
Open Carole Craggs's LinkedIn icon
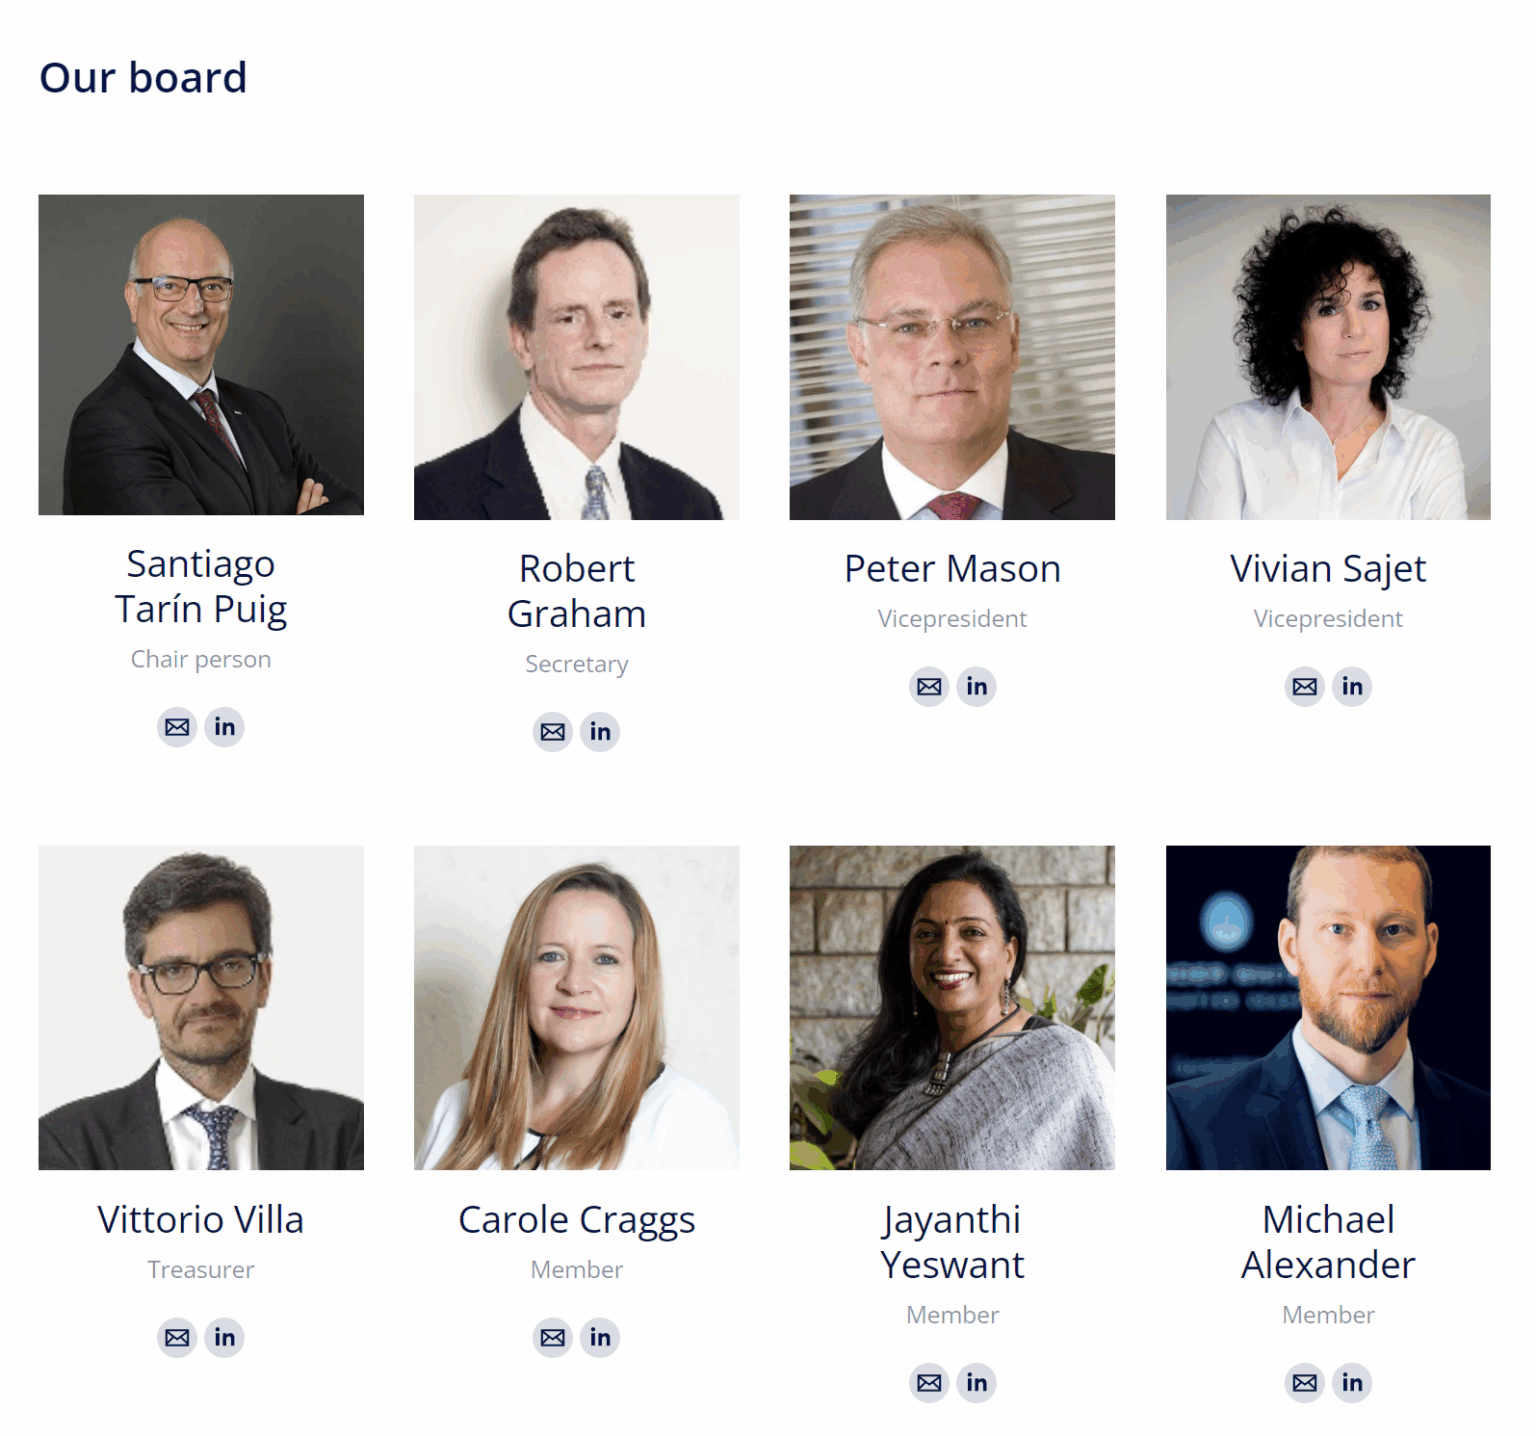[x=600, y=1338]
